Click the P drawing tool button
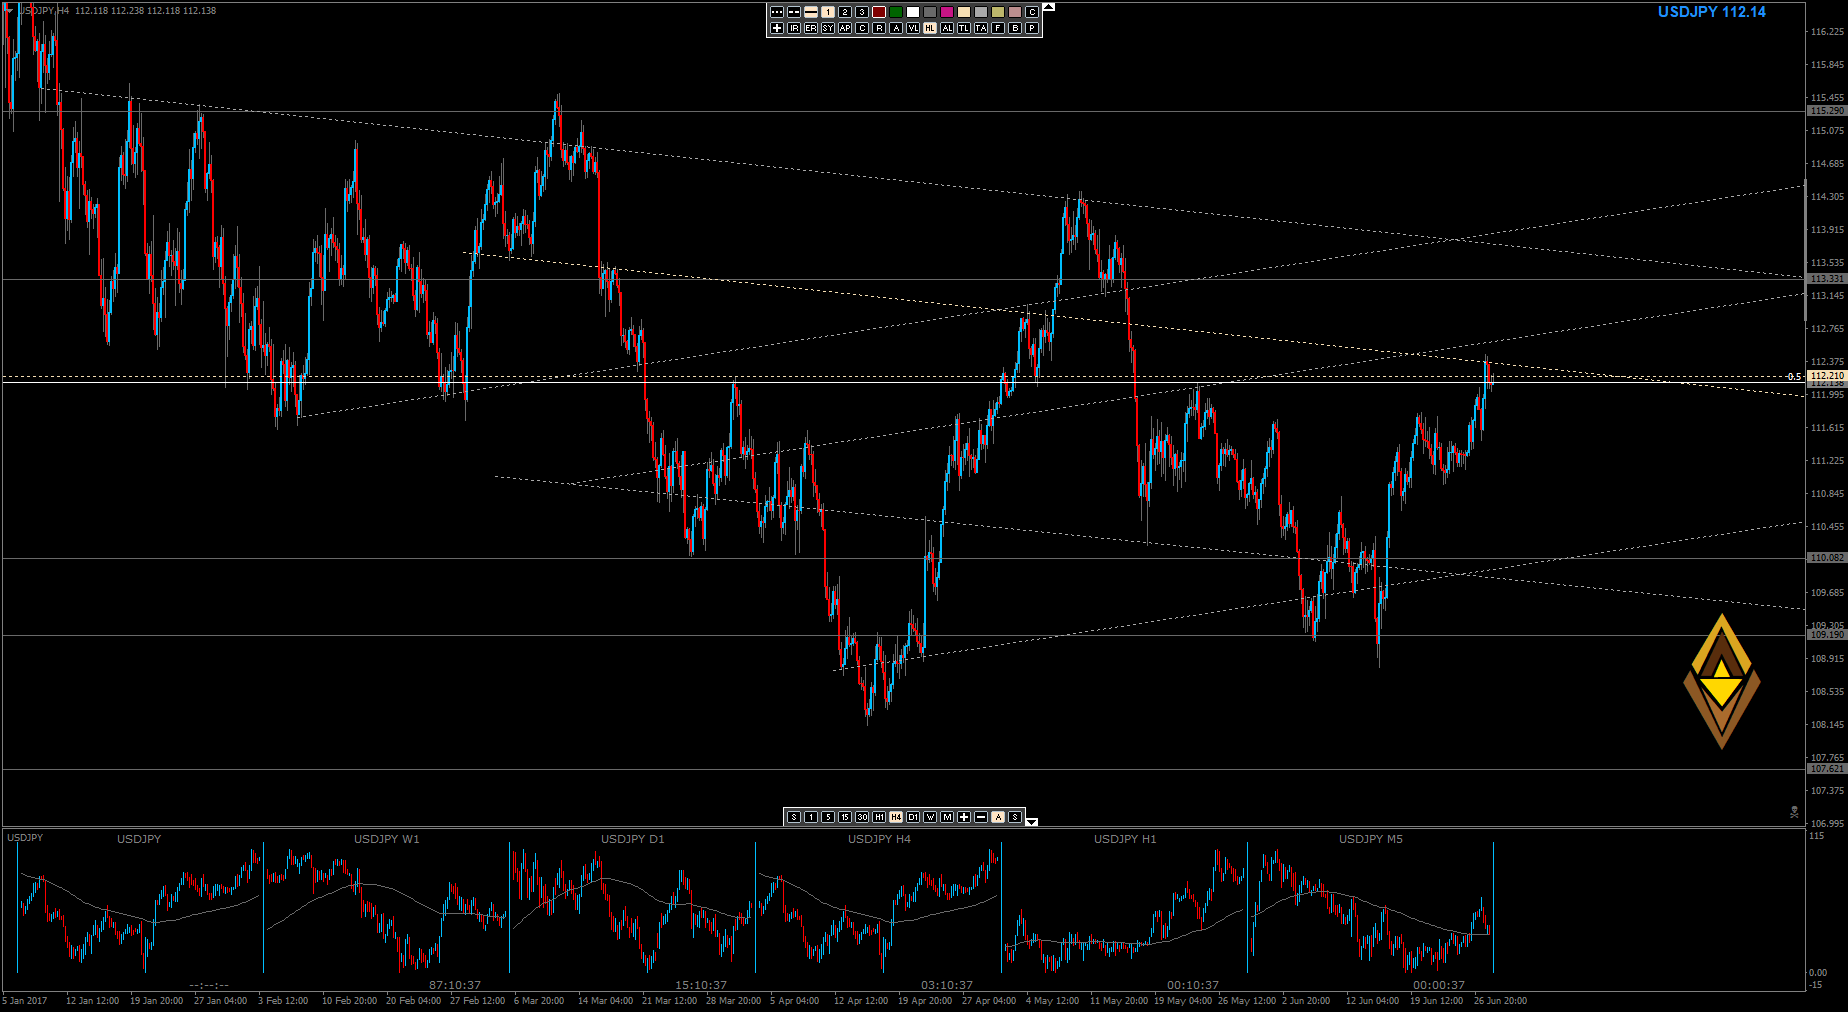Viewport: 1848px width, 1012px height. click(1032, 28)
